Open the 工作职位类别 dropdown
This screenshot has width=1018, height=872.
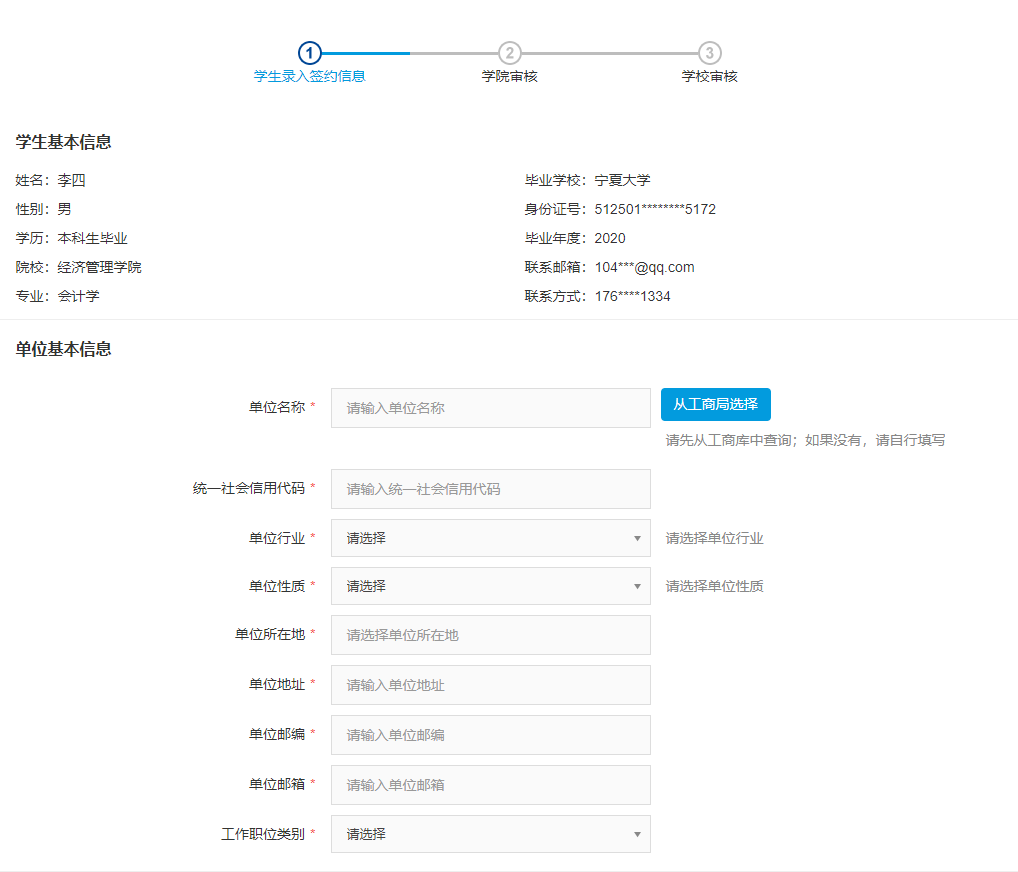pyautogui.click(x=490, y=834)
